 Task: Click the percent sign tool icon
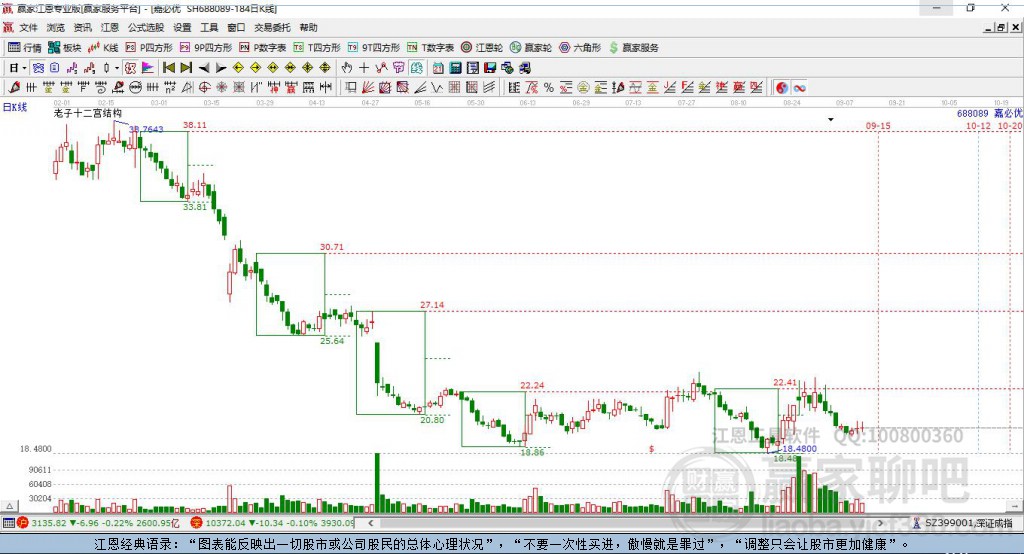point(549,88)
